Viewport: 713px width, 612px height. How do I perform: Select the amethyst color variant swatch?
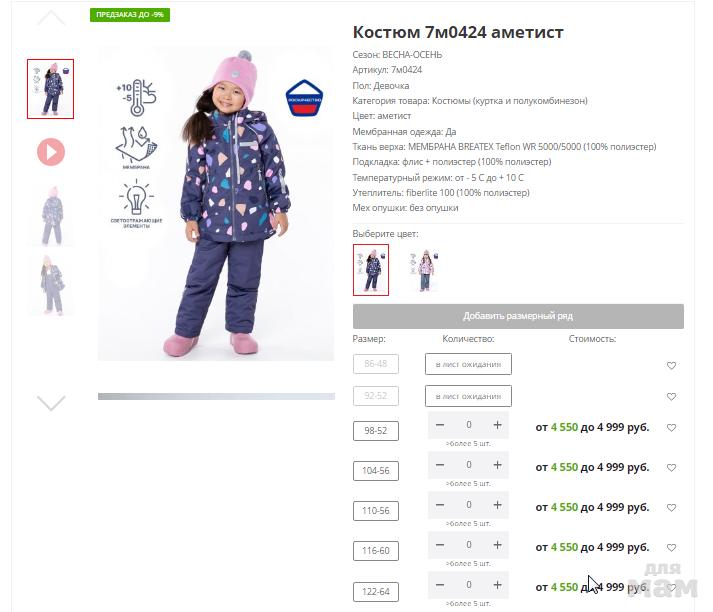point(371,270)
